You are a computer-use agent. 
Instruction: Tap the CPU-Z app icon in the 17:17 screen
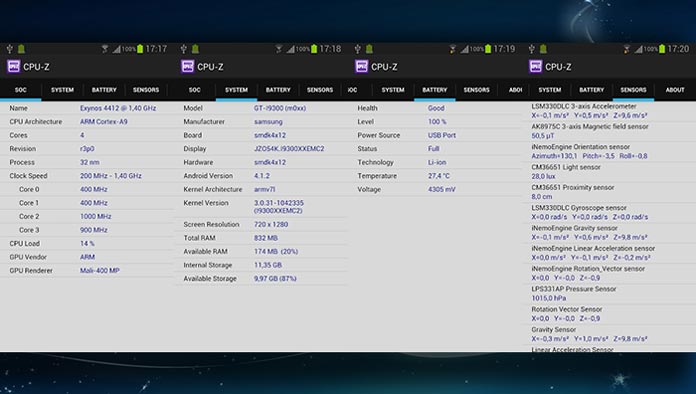(13, 67)
